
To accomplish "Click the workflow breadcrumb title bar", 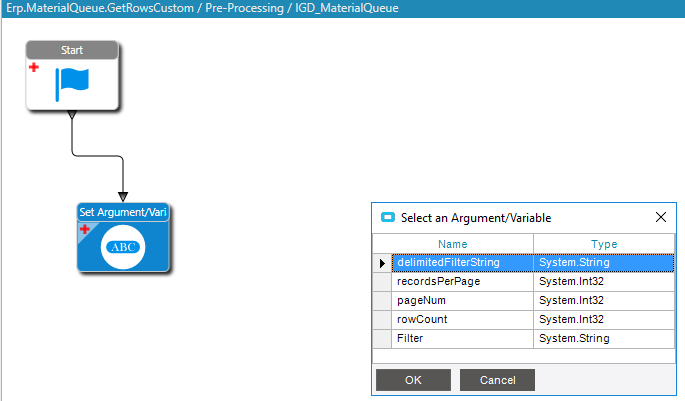I will 343,8.
